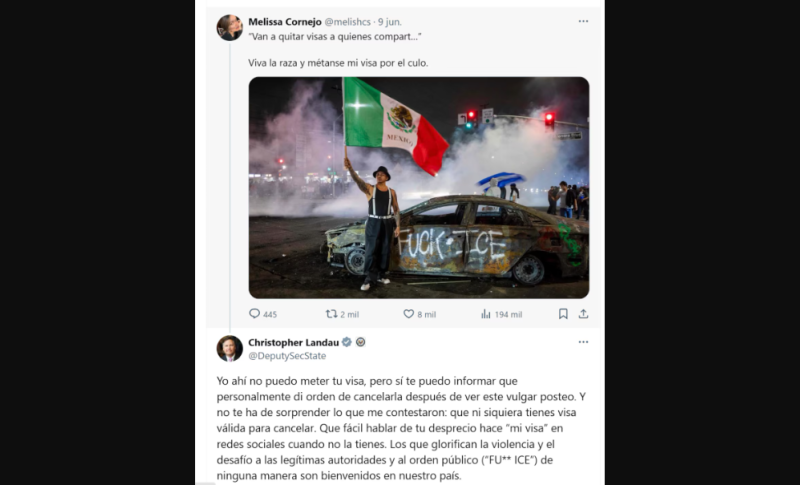Image resolution: width=800 pixels, height=485 pixels.
Task: Share Melissa Cornejo's tweet
Action: 583,314
